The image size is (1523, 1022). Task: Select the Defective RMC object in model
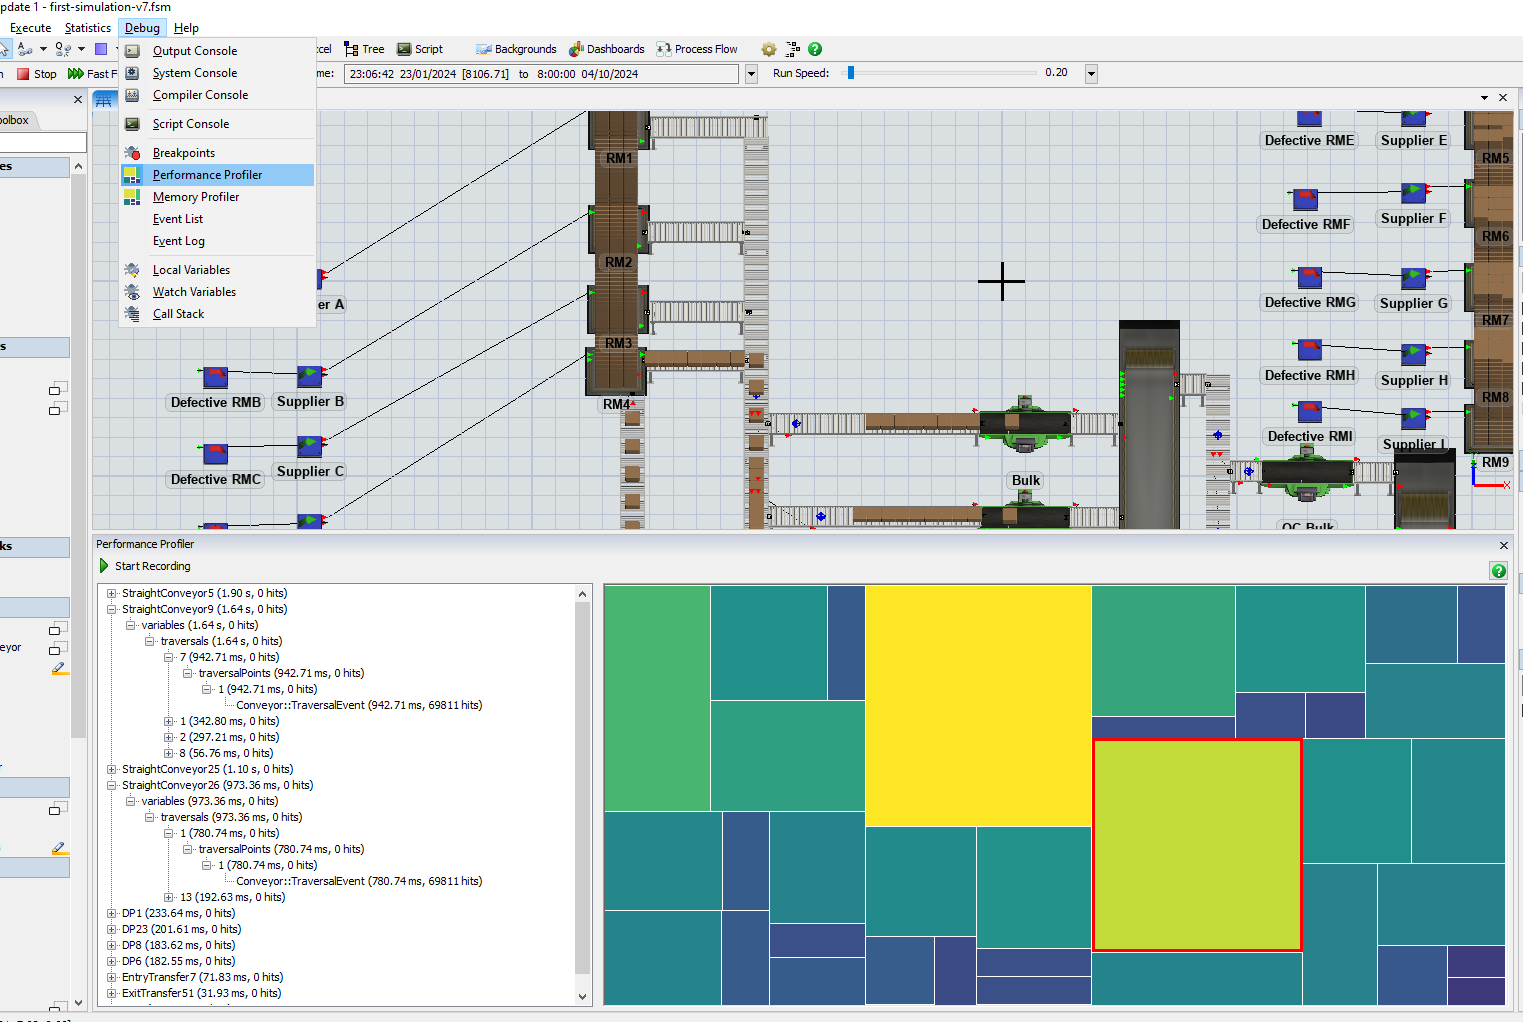[215, 453]
